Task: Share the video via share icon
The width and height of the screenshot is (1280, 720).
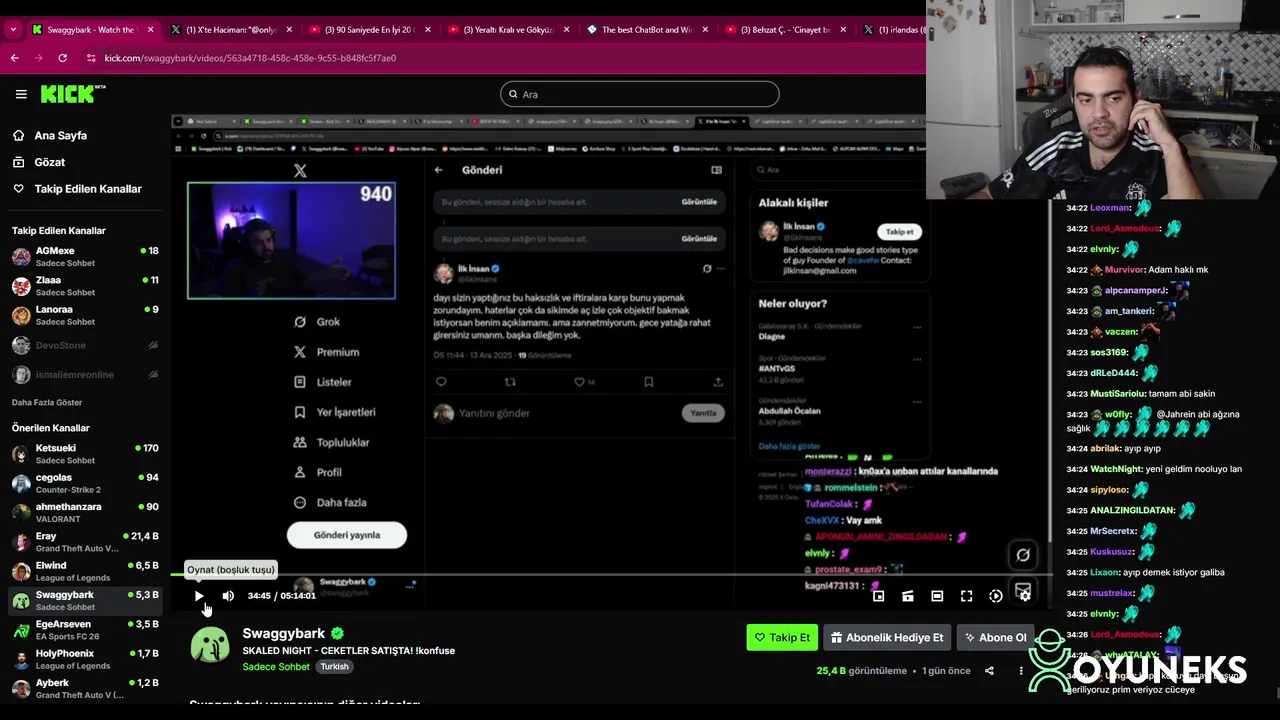Action: [989, 671]
